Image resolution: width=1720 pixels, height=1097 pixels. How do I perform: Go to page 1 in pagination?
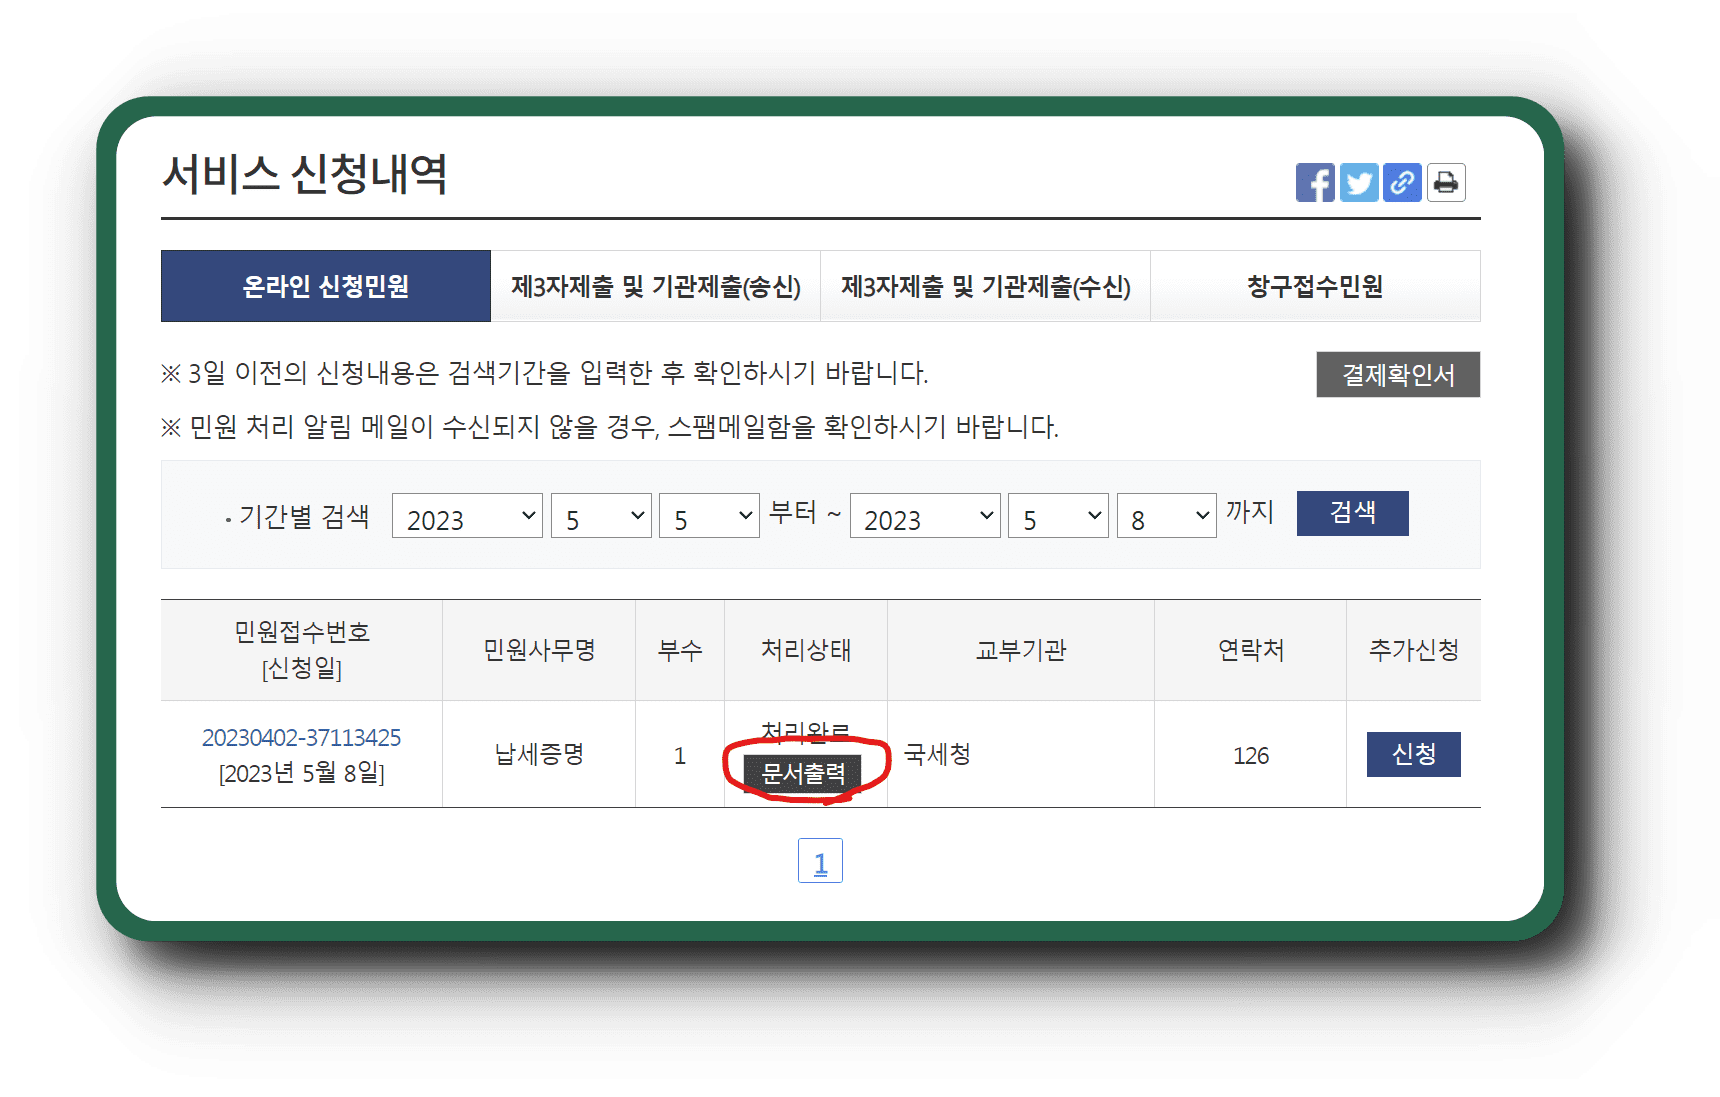(820, 861)
